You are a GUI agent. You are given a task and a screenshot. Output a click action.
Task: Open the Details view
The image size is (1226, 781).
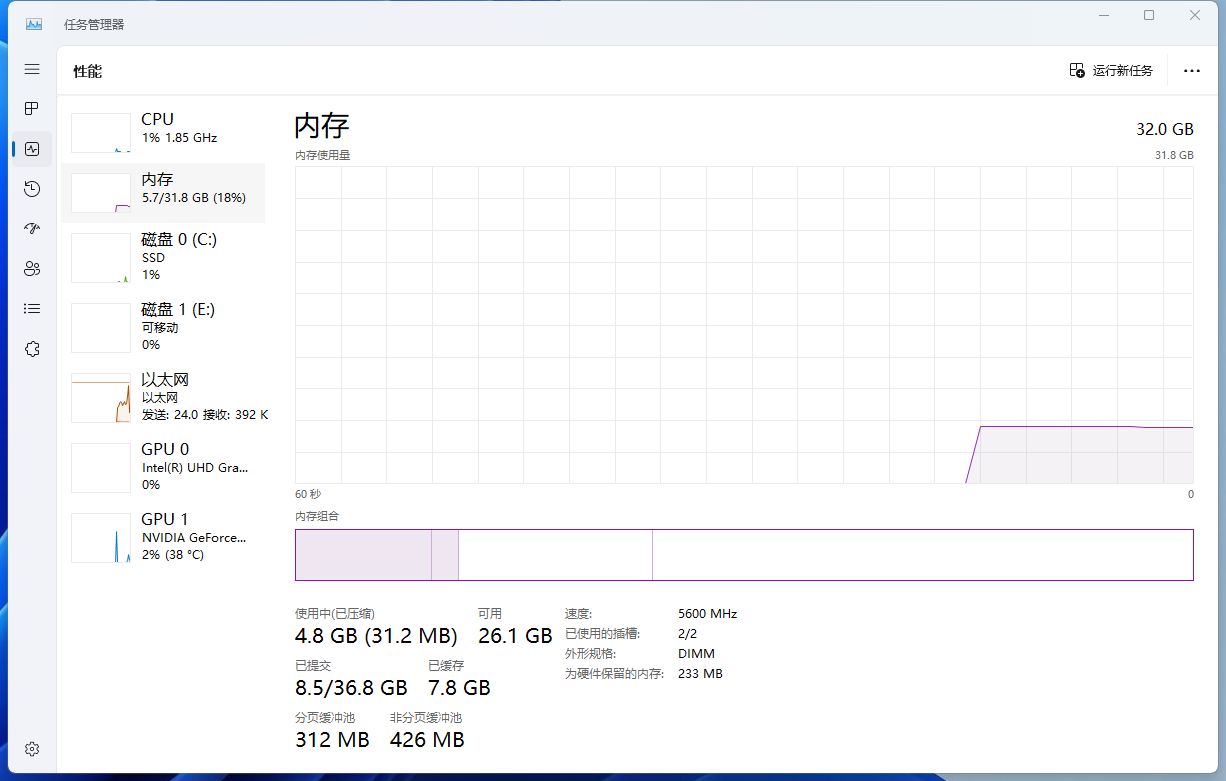[x=31, y=308]
